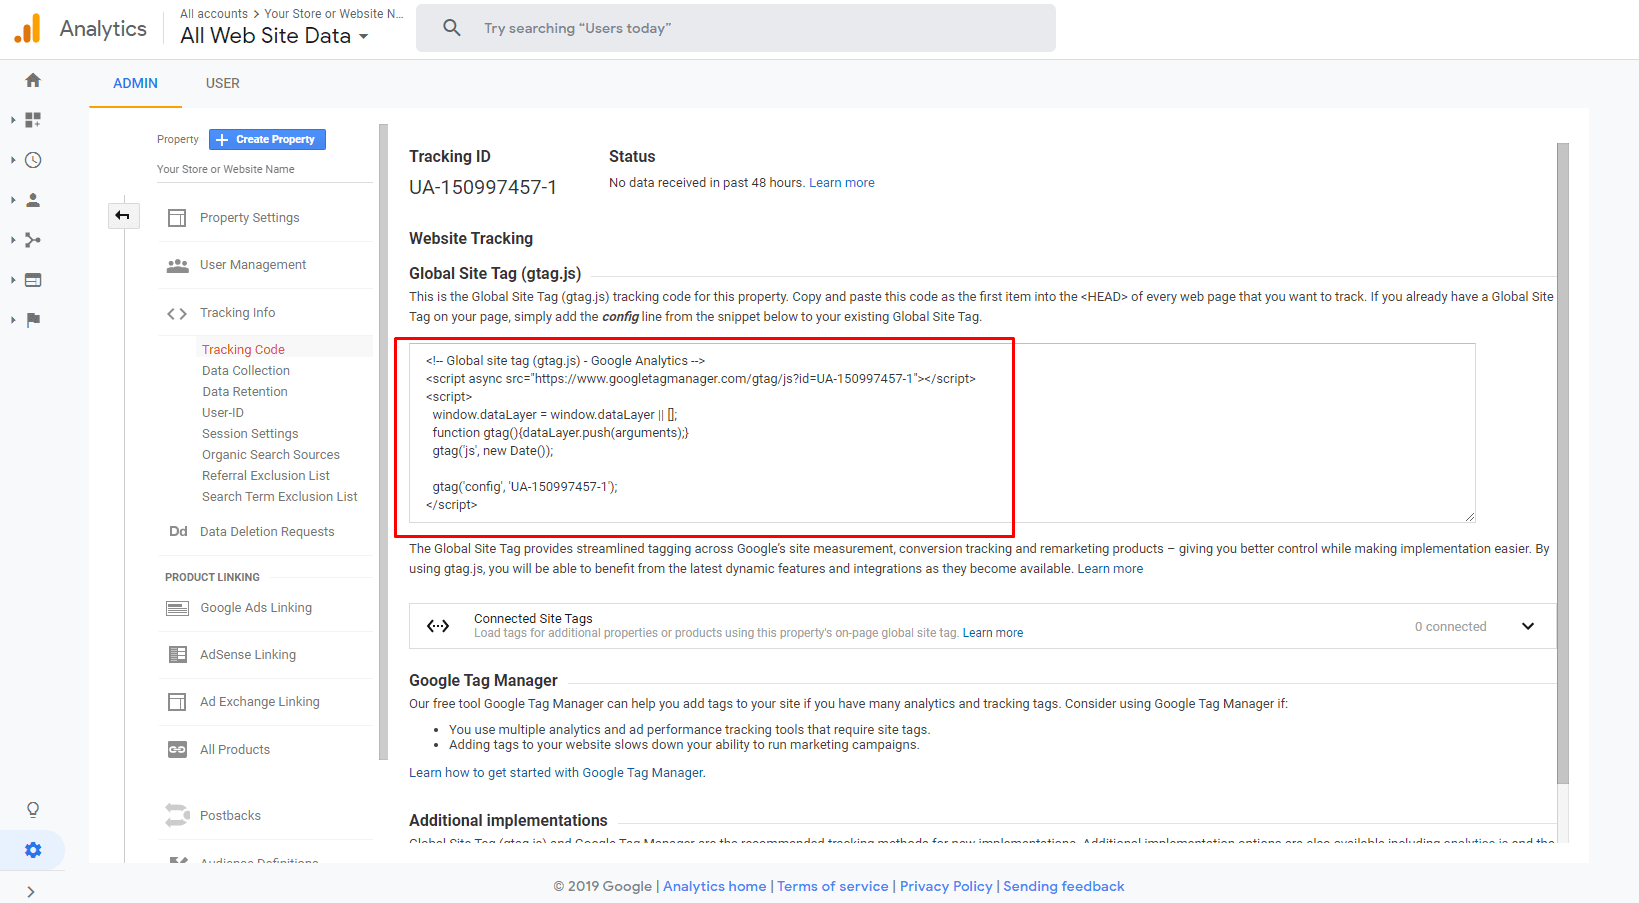Click the main content vertical scrollbar
Image resolution: width=1639 pixels, height=903 pixels.
click(x=1562, y=460)
